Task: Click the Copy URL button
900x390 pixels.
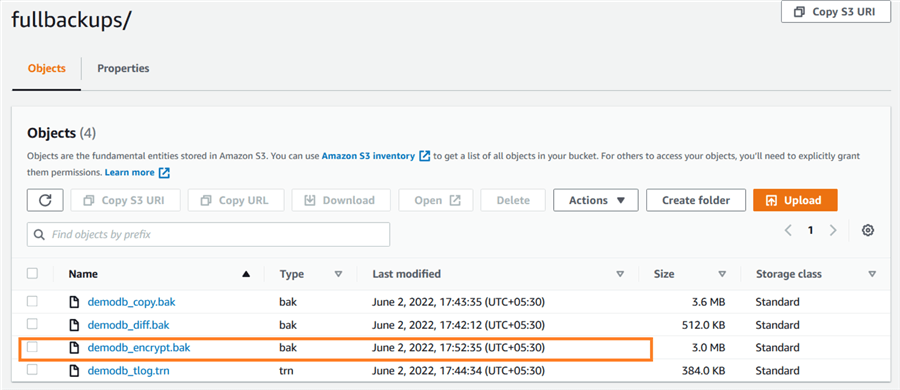Action: [236, 200]
